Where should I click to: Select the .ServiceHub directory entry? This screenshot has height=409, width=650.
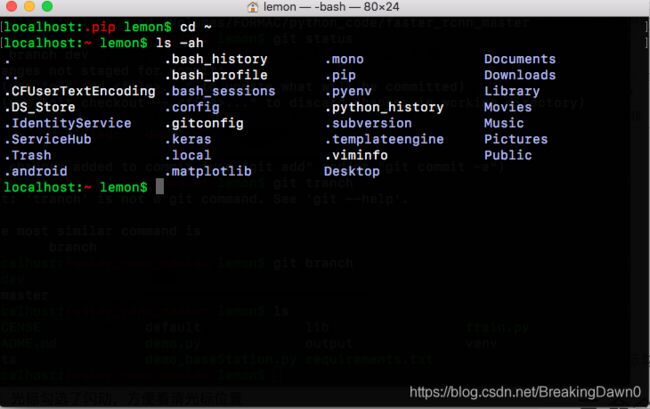tap(48, 139)
